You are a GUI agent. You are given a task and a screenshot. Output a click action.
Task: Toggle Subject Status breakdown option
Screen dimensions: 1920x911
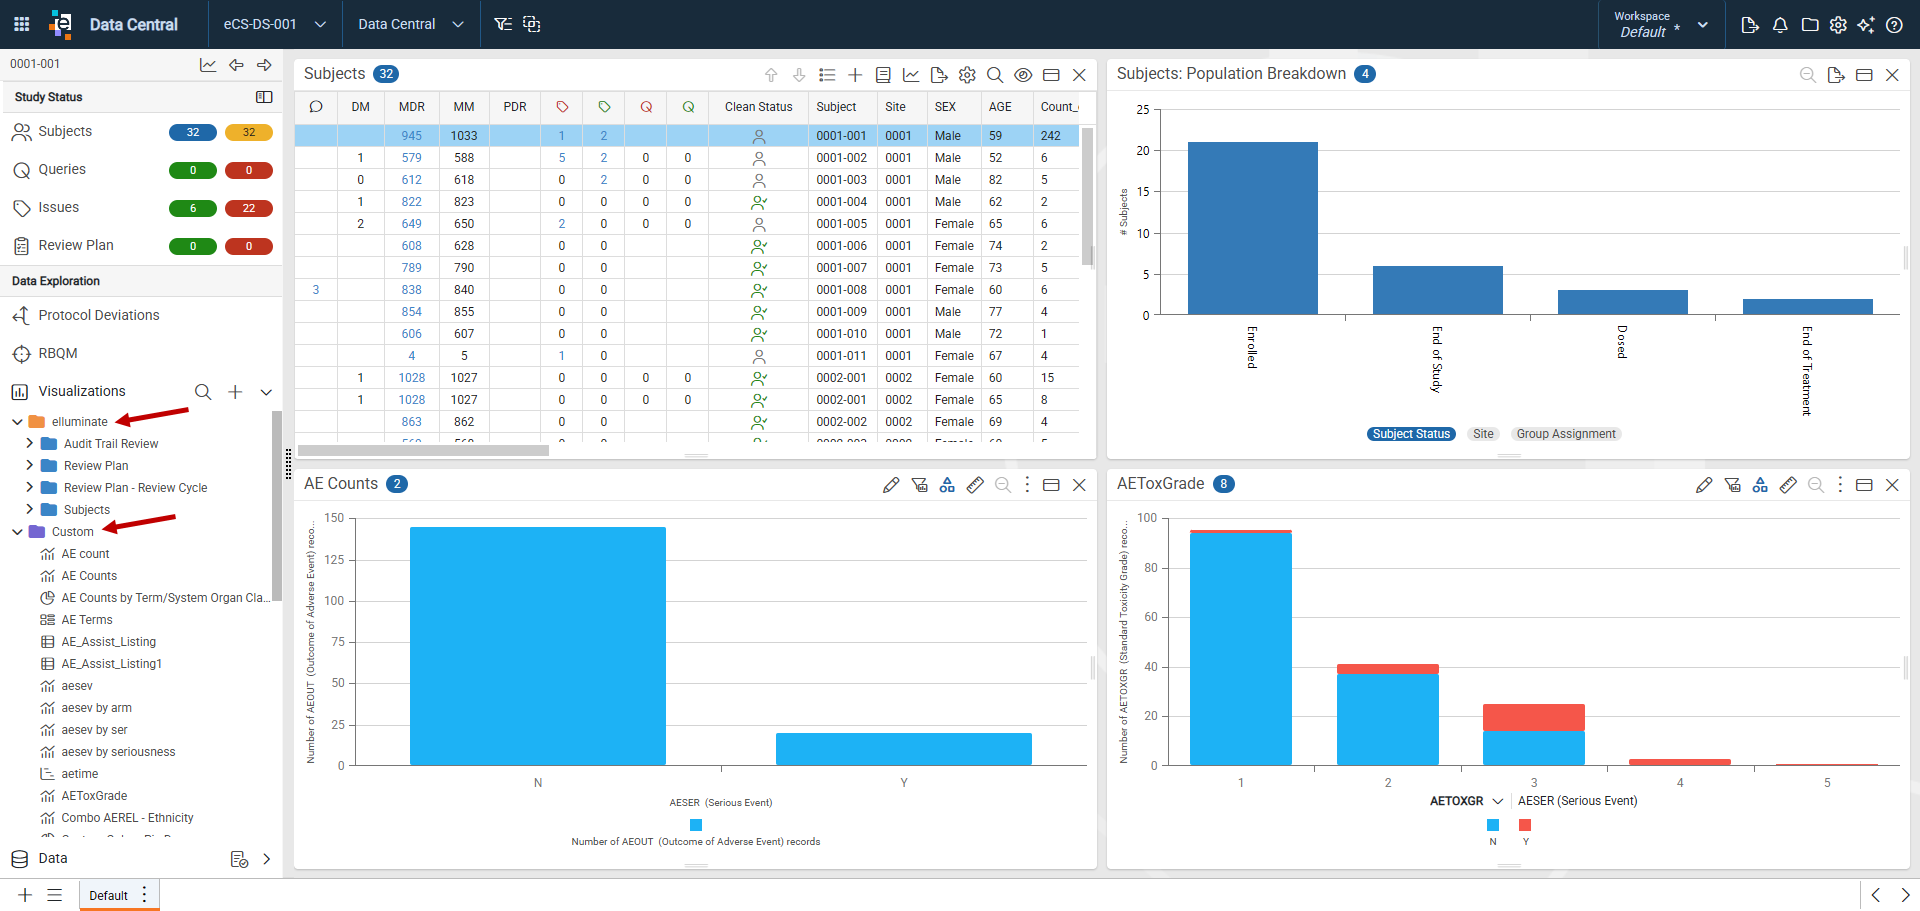1411,434
